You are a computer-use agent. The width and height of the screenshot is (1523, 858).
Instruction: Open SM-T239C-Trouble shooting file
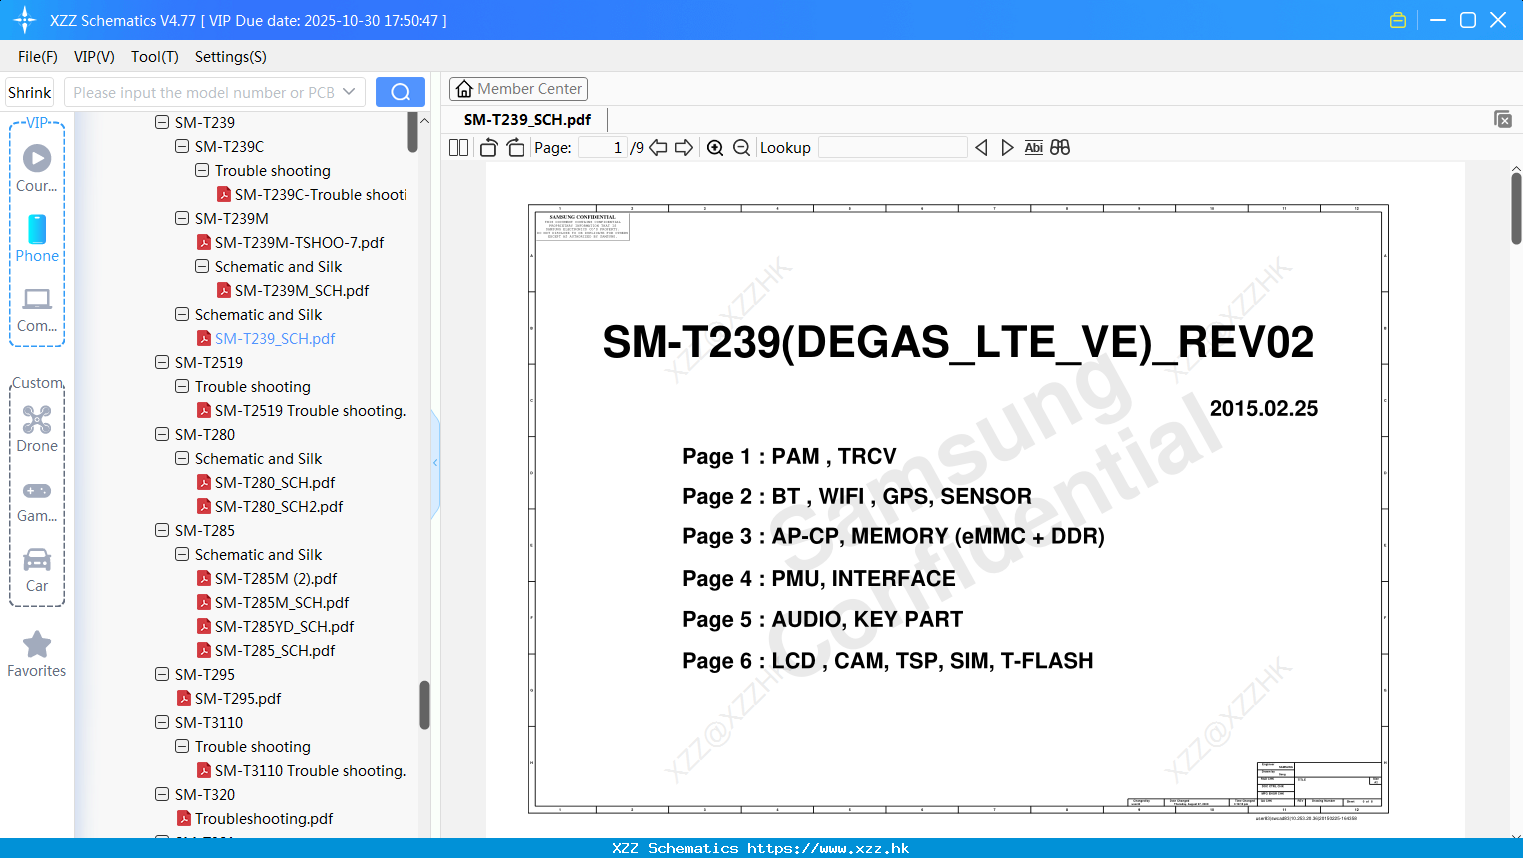pos(320,194)
